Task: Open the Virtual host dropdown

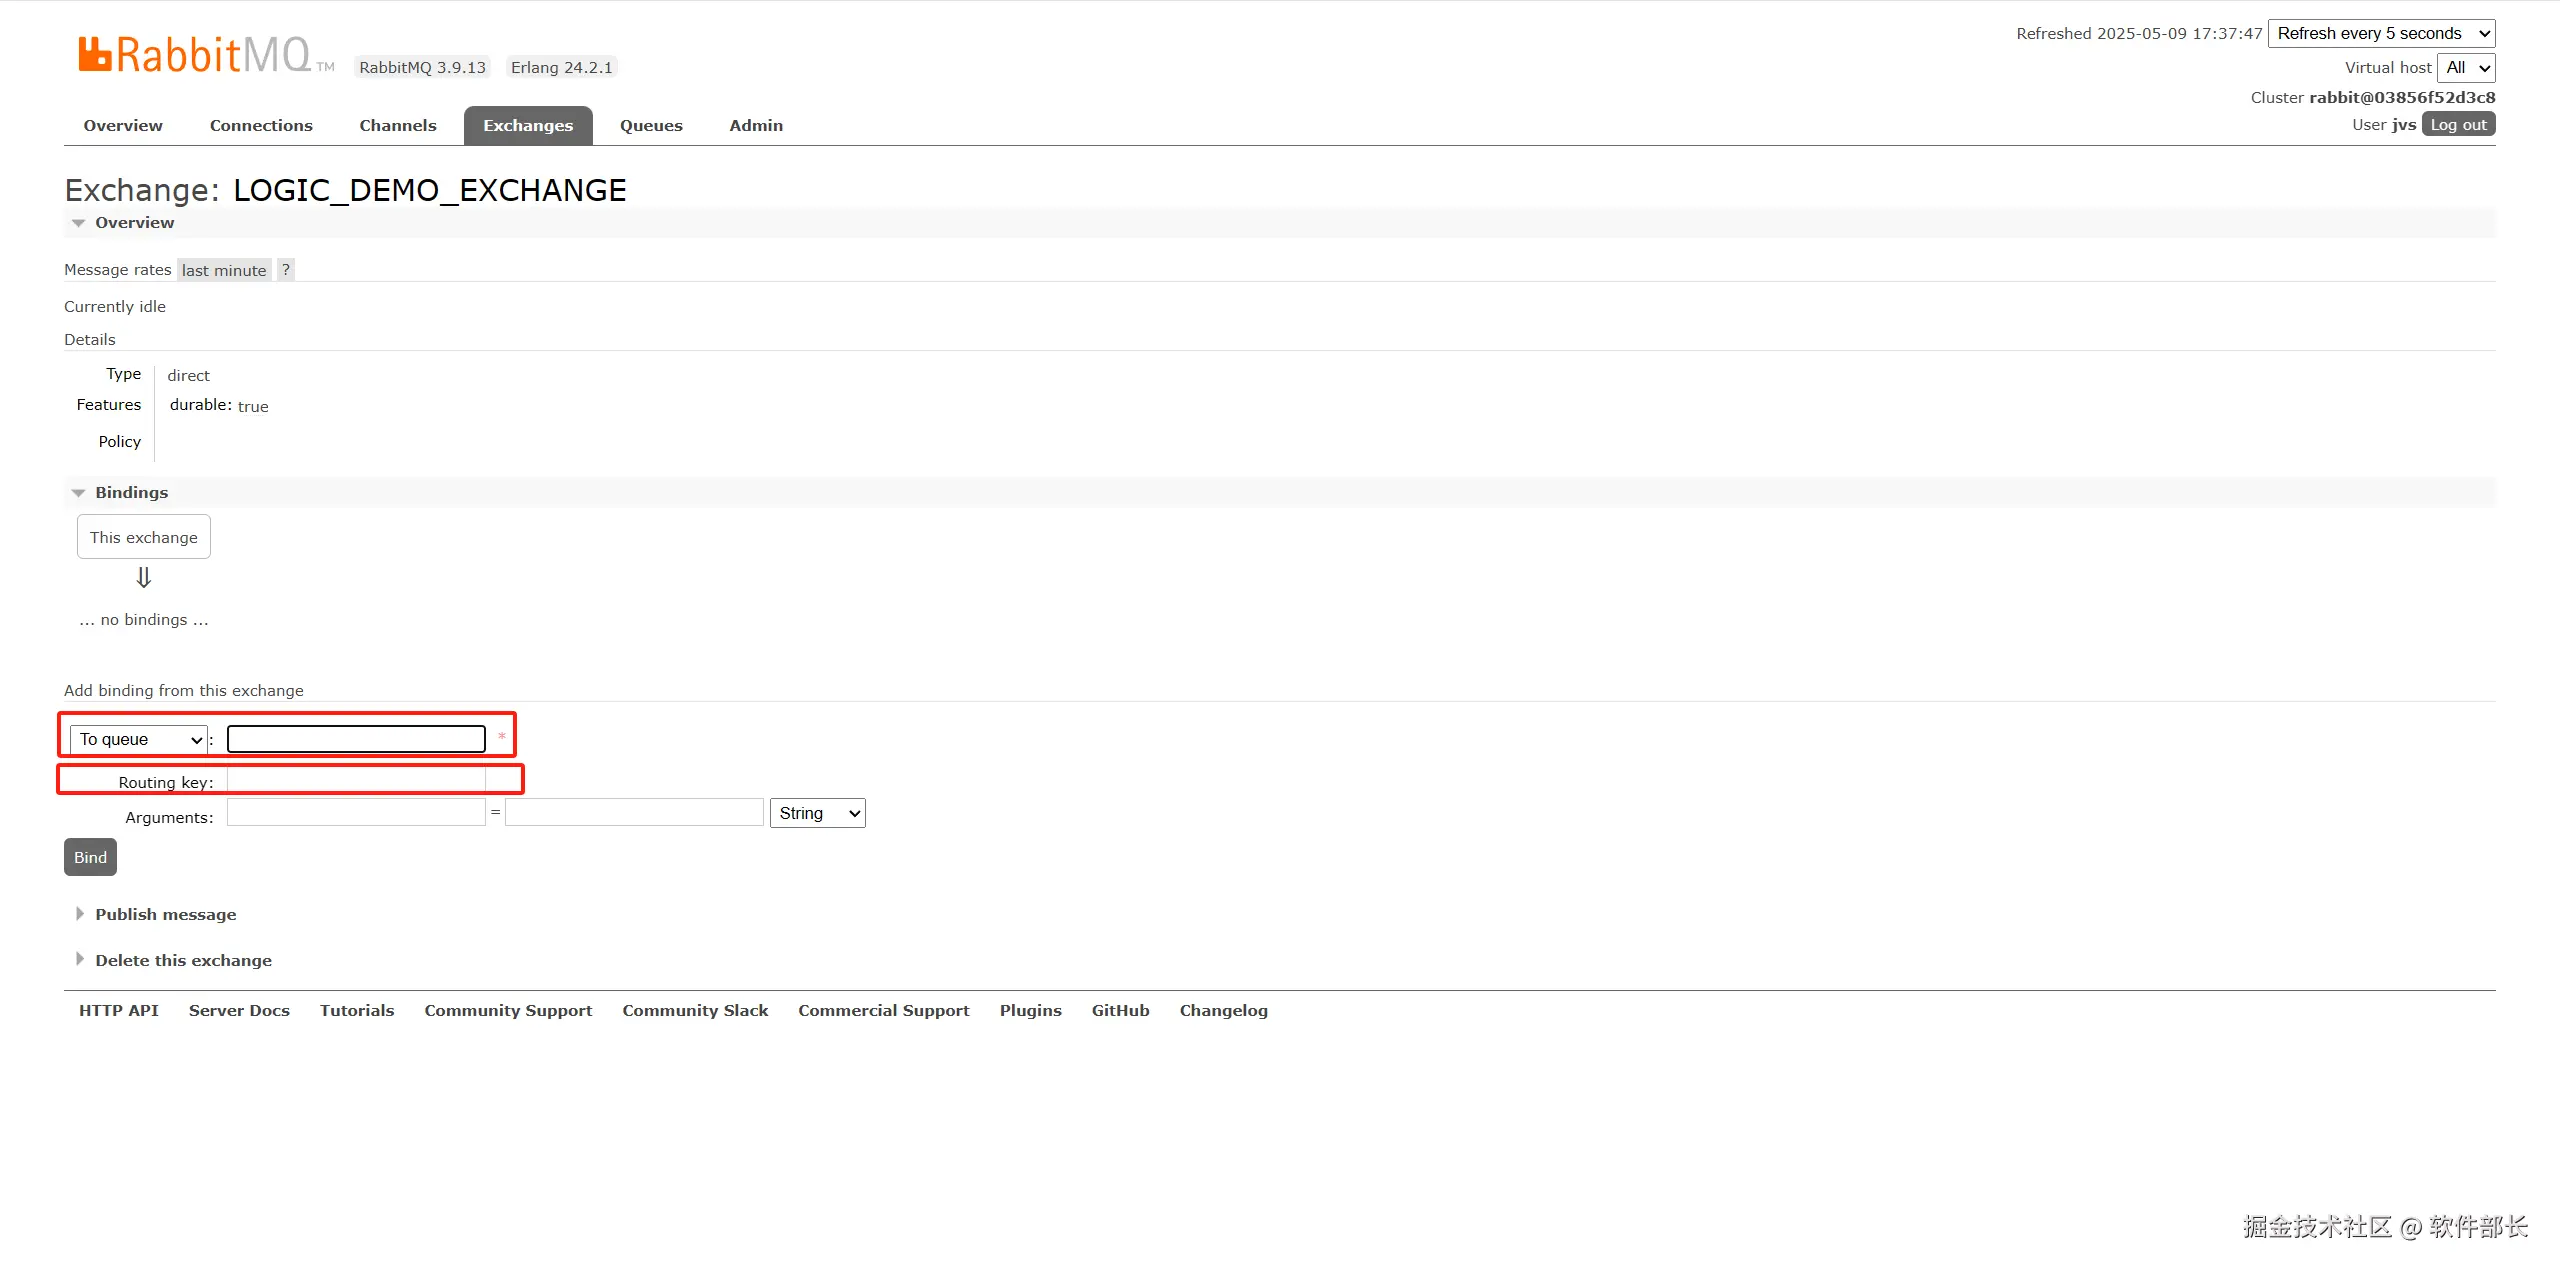Action: (x=2465, y=68)
